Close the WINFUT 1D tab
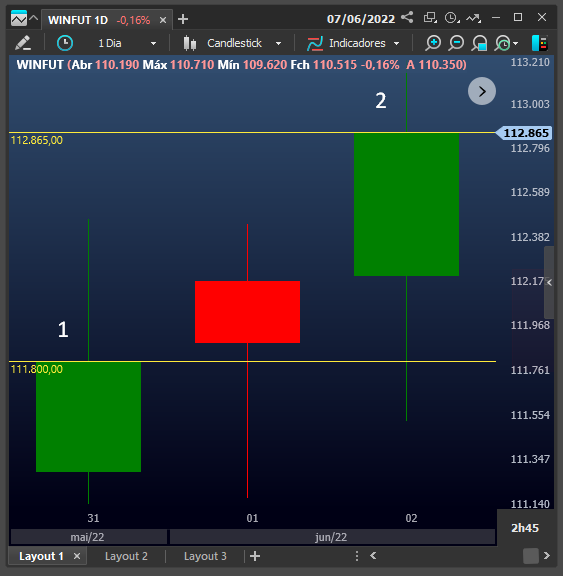Screen dimensions: 563x576 tap(163, 20)
